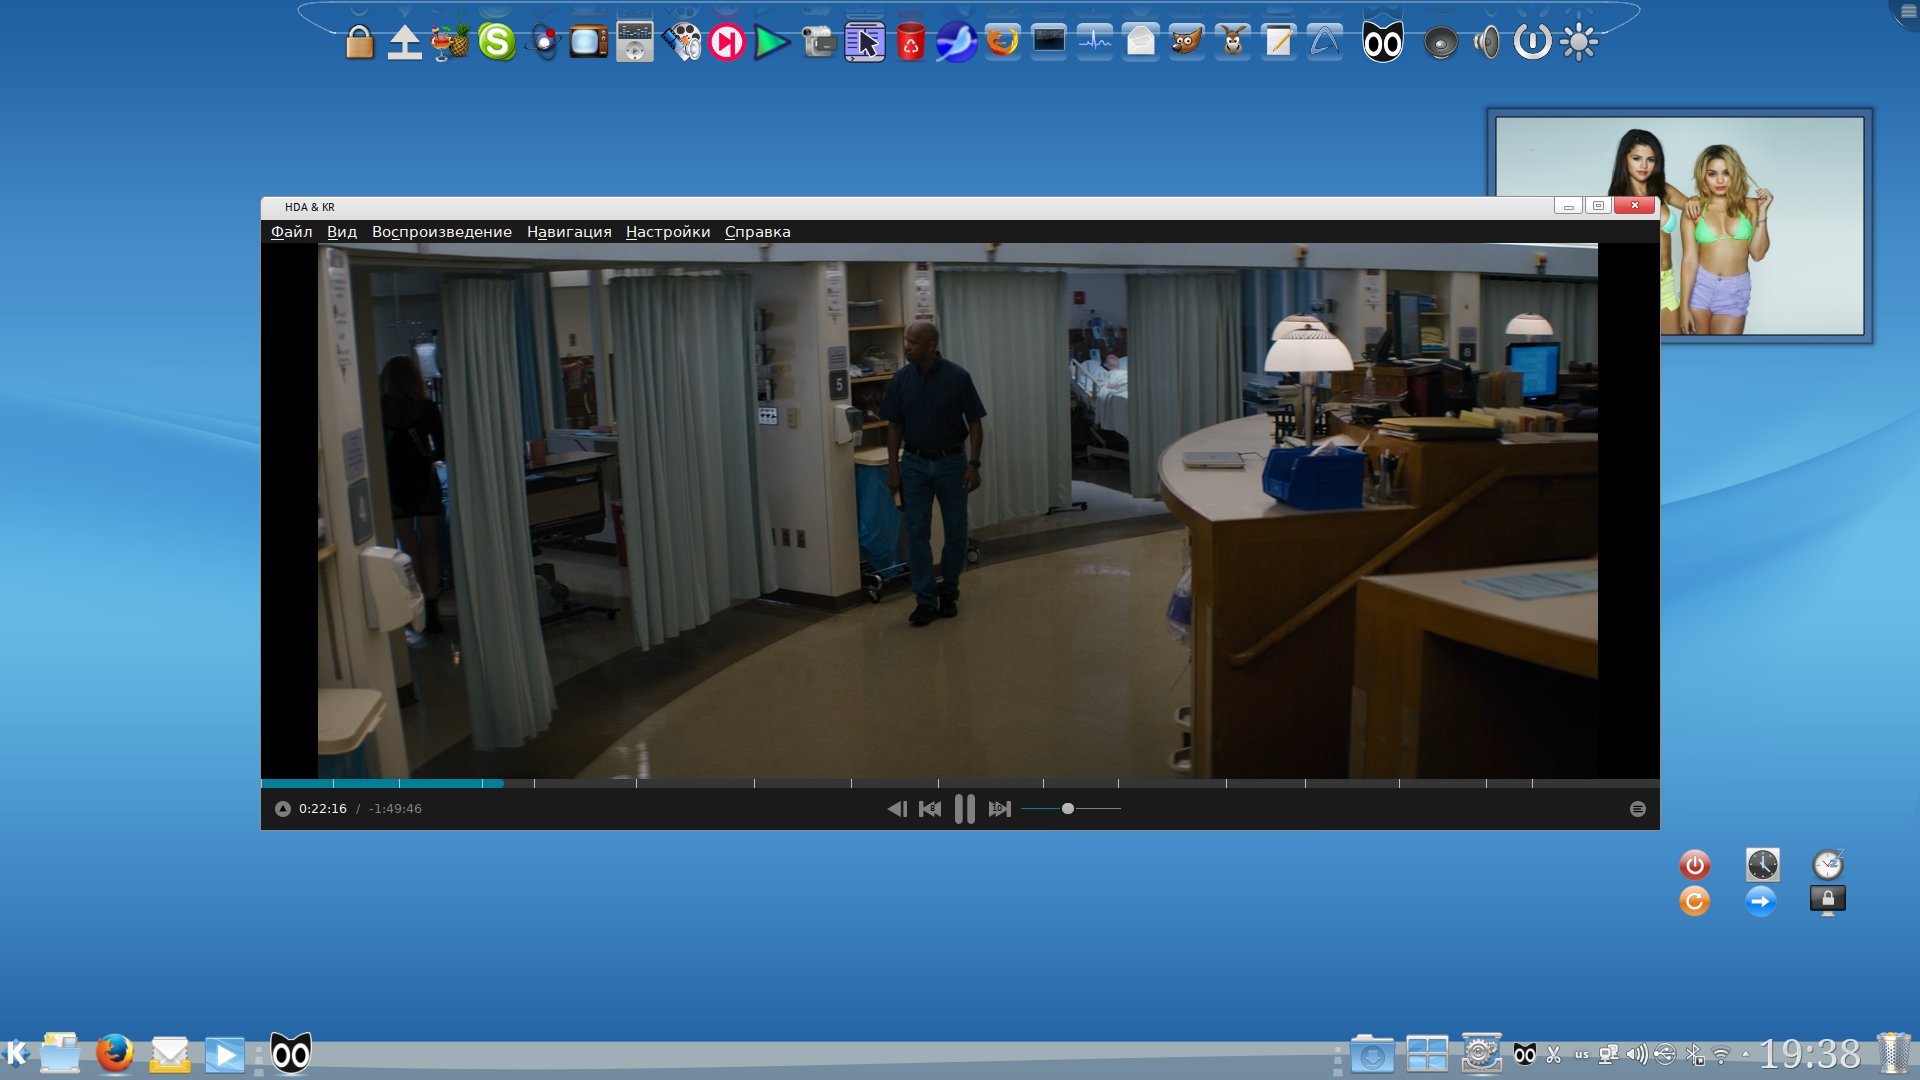Click the frame step back icon
This screenshot has height=1080, width=1920.
pyautogui.click(x=897, y=809)
